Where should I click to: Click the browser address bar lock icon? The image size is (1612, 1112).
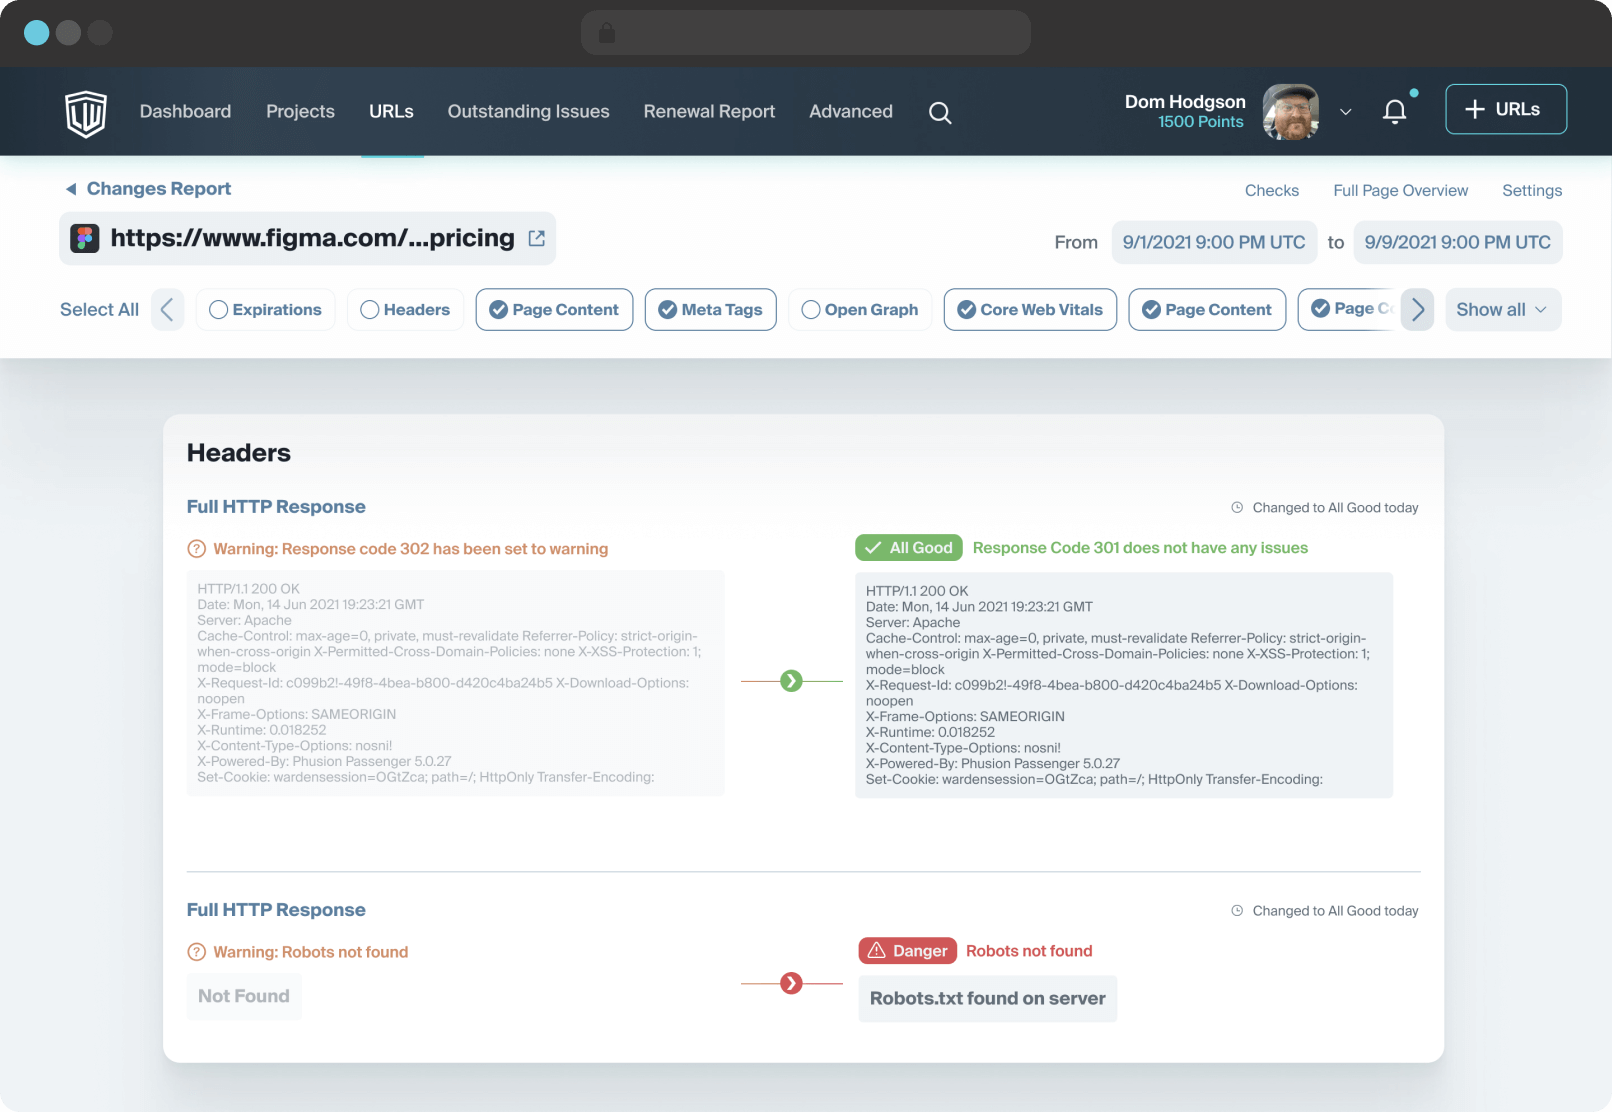point(606,33)
